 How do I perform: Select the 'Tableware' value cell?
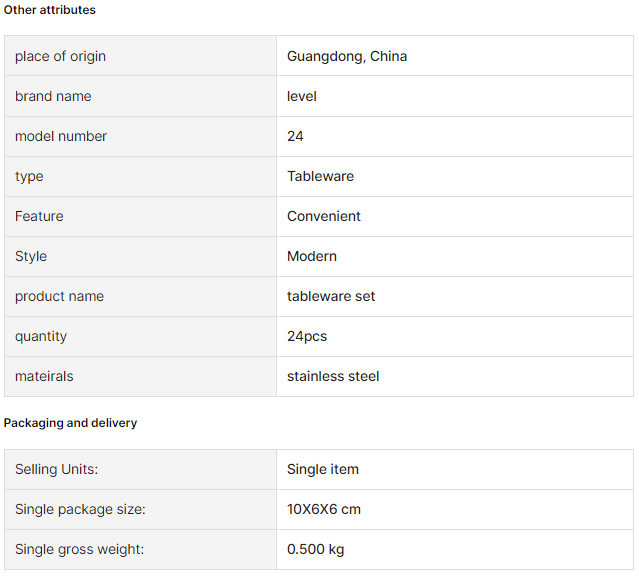point(455,176)
